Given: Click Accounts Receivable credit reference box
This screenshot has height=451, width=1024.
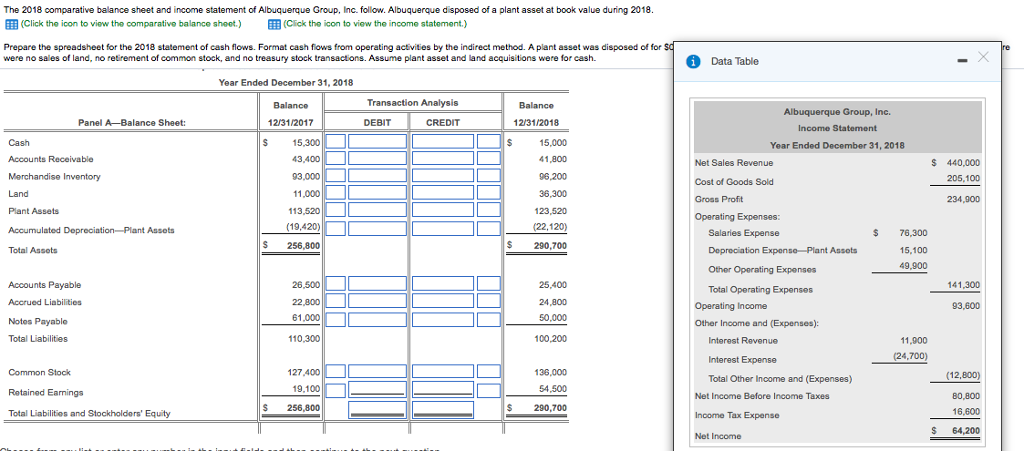Looking at the screenshot, I should pyautogui.click(x=488, y=158).
